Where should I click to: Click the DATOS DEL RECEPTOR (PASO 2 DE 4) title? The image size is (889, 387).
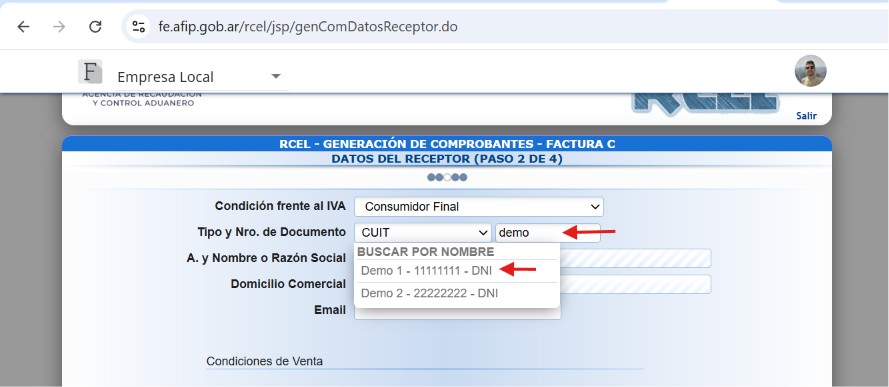[447, 159]
